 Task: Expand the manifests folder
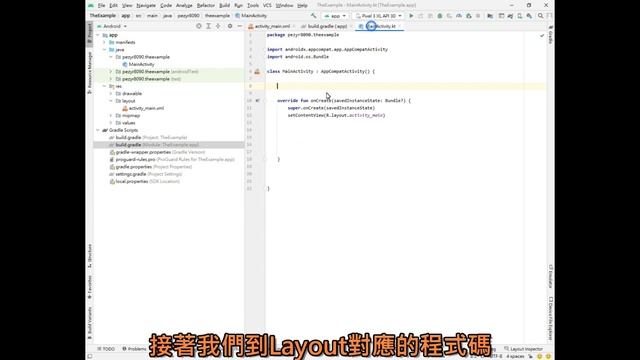104,42
